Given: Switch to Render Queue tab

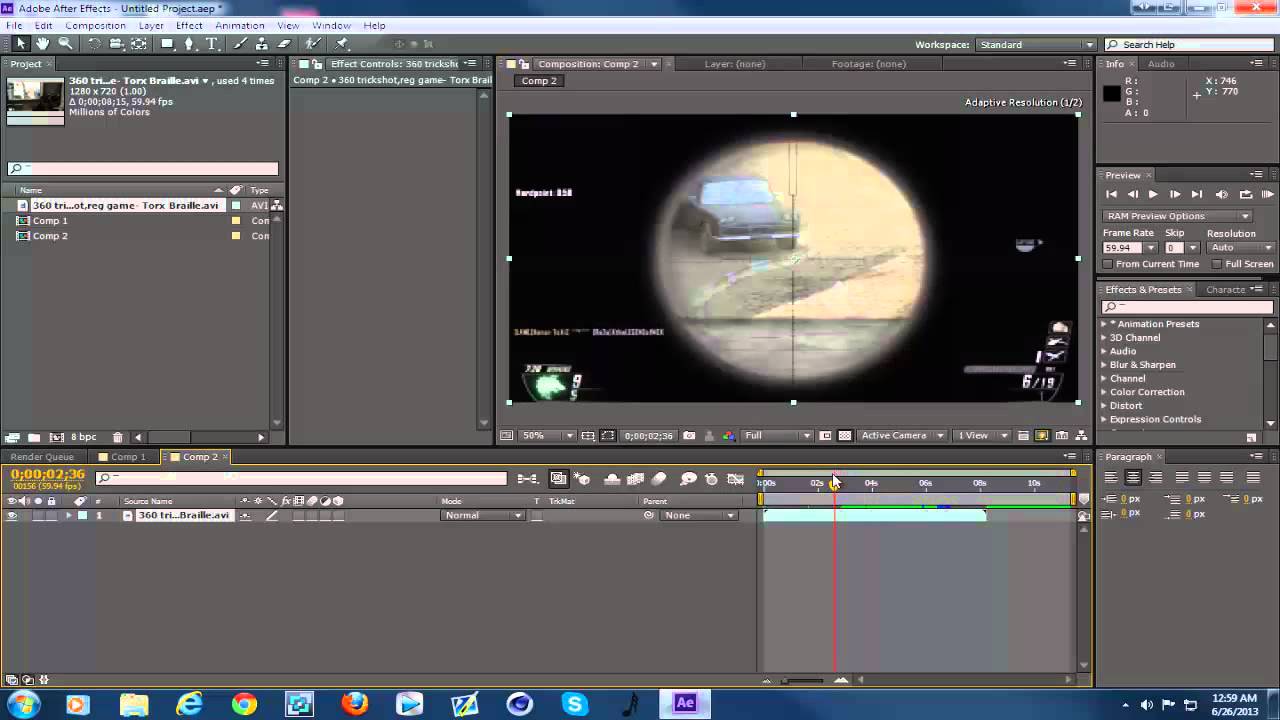Looking at the screenshot, I should pos(42,457).
